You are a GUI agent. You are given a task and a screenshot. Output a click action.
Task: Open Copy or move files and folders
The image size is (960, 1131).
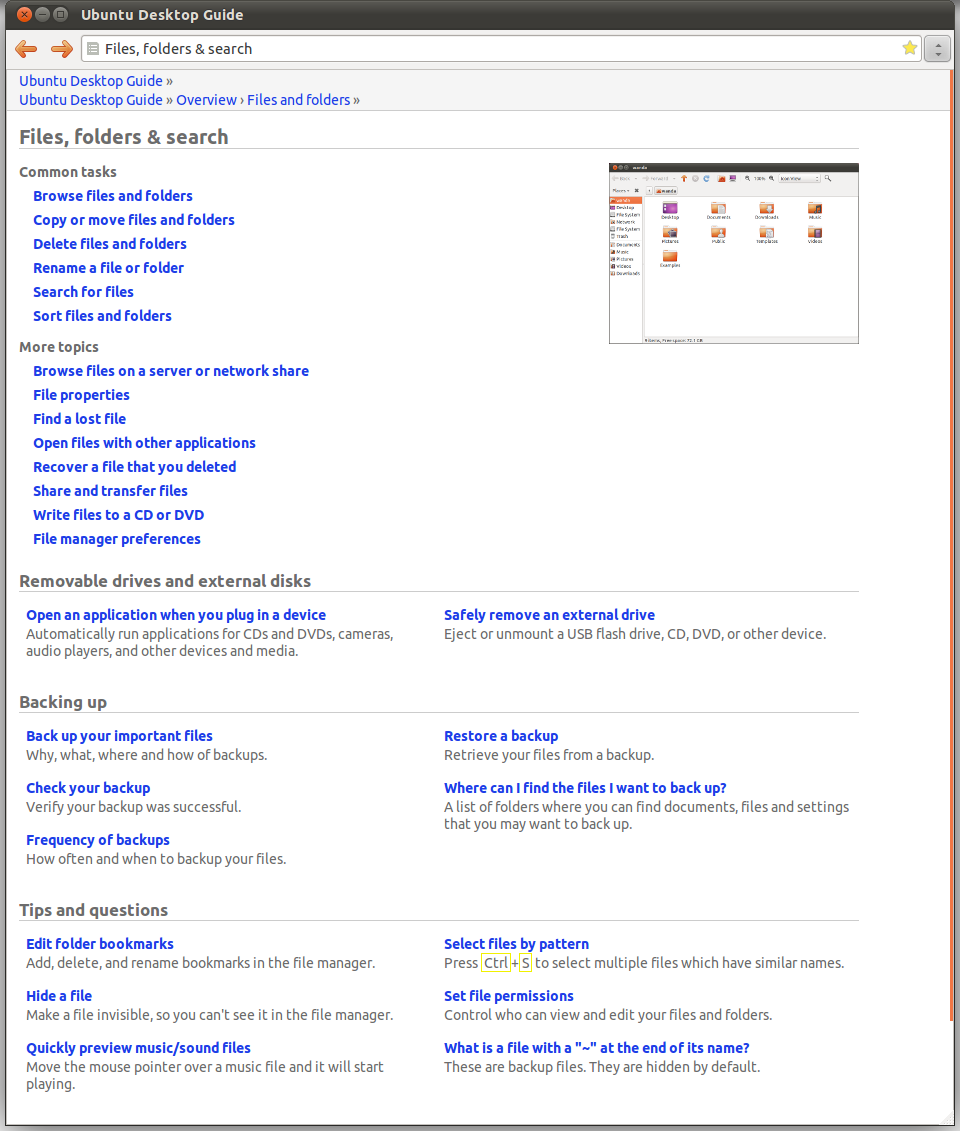[x=133, y=220]
